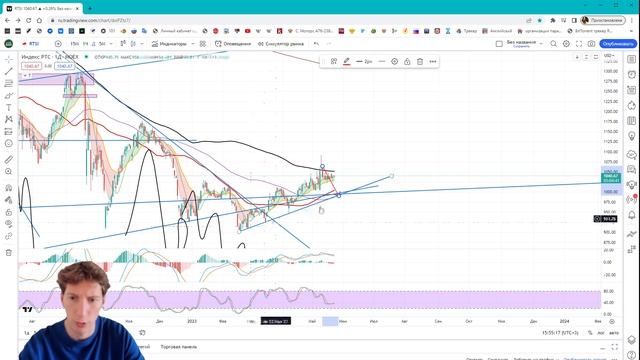This screenshot has height=360, width=640.
Task: Expand the USD currency dropdown
Action: (609, 56)
